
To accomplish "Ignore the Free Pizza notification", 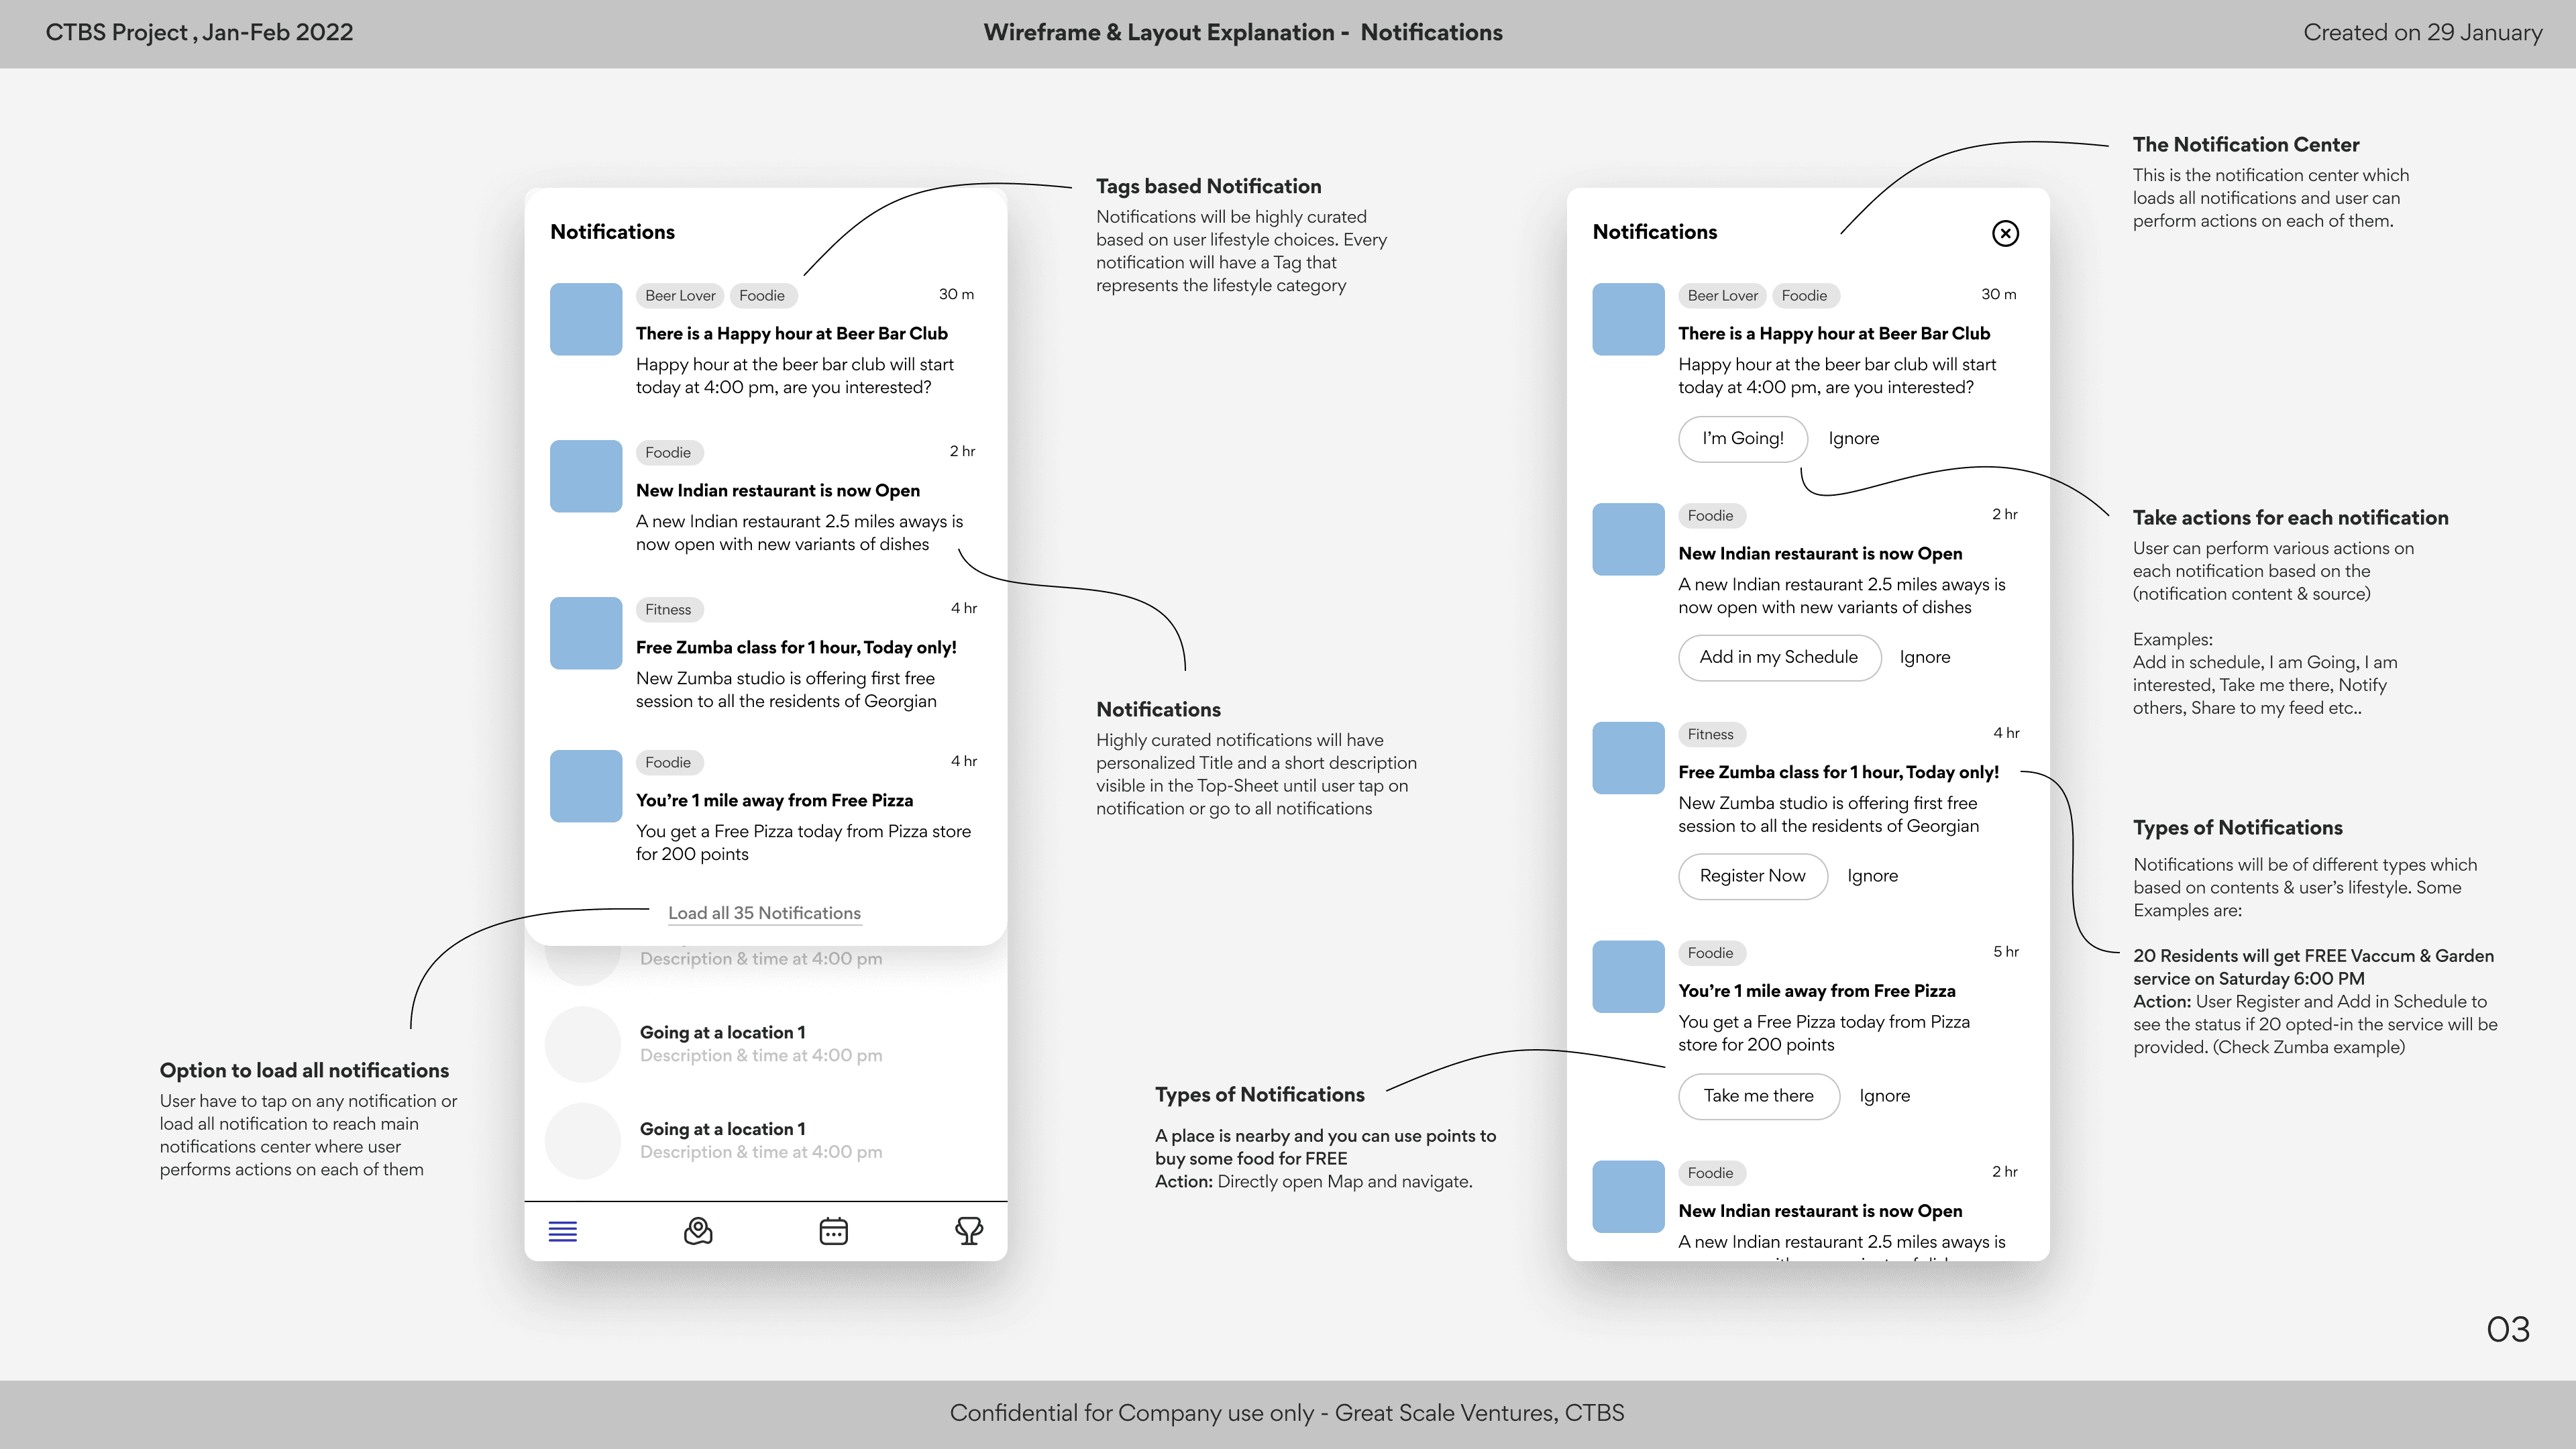I will pyautogui.click(x=1884, y=1096).
